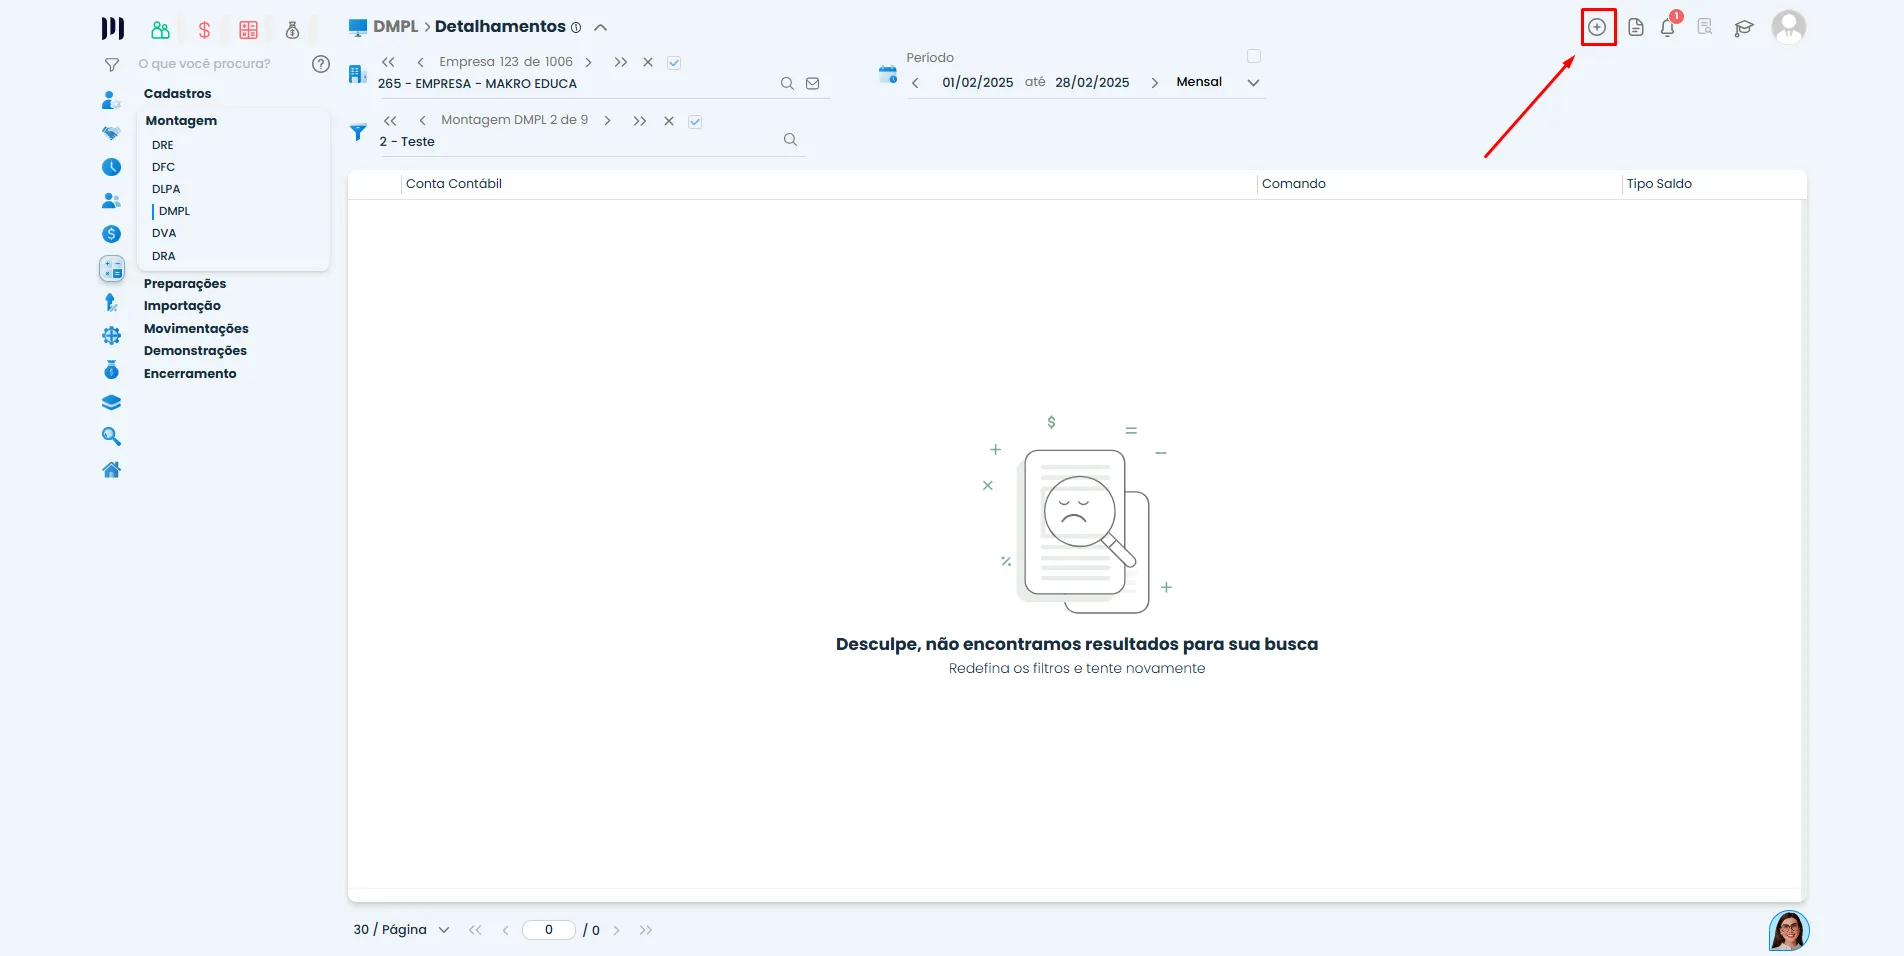This screenshot has width=1904, height=956.
Task: Click the sidebar blue dollar coin icon
Action: (x=111, y=234)
